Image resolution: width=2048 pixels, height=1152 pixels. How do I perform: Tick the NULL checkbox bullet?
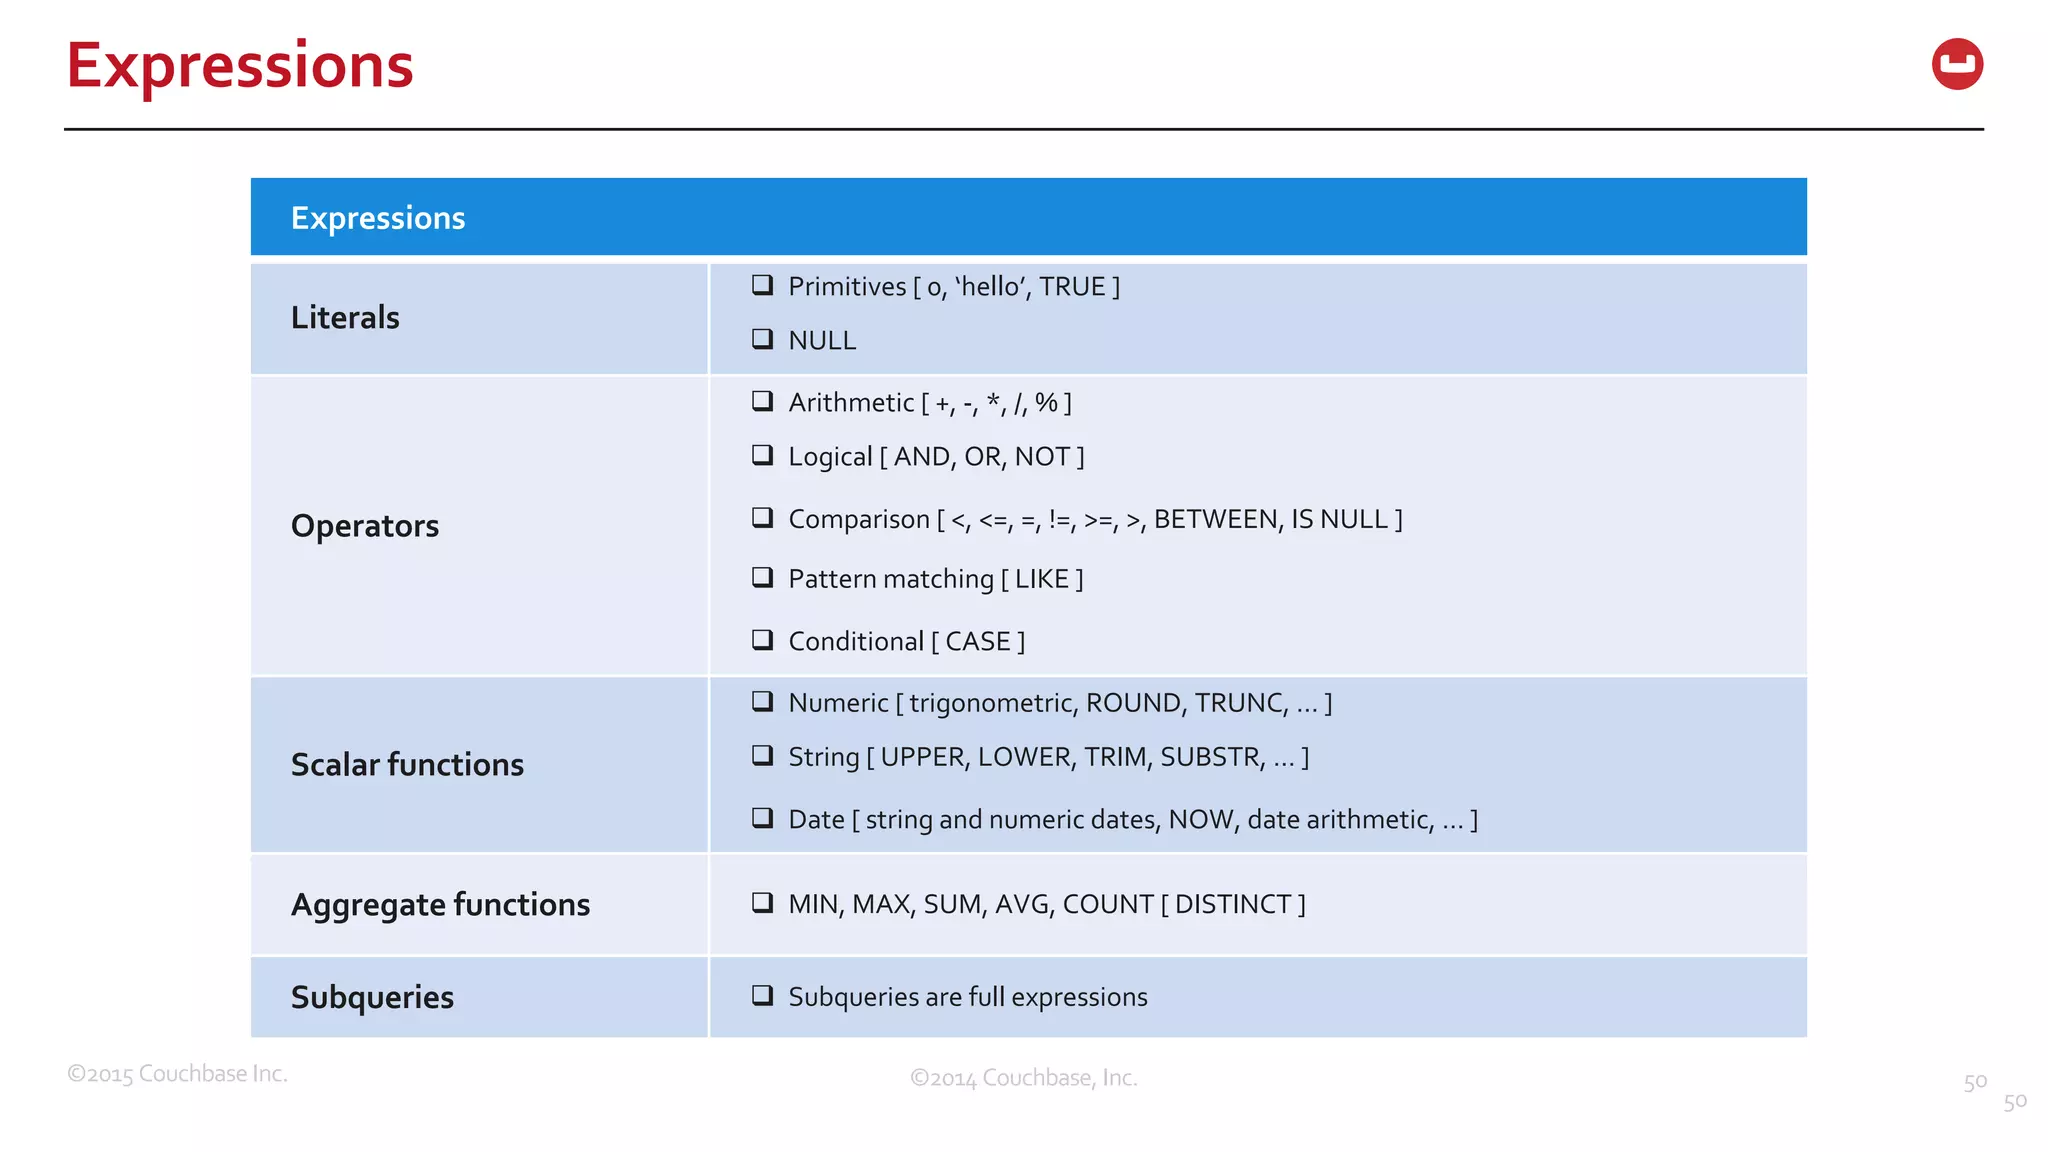763,339
